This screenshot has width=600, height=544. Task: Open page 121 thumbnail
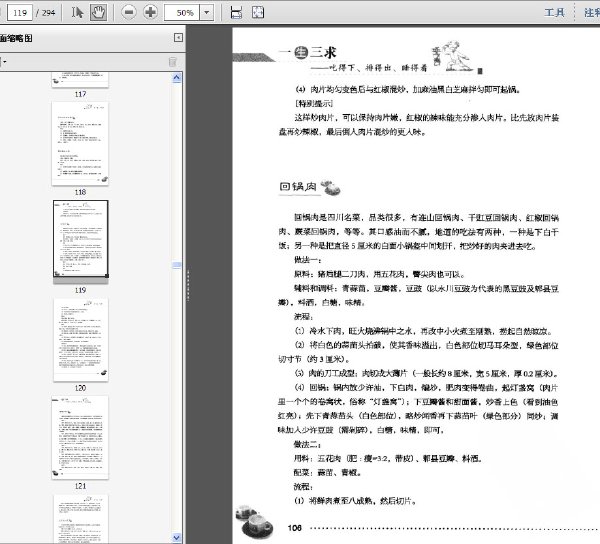pyautogui.click(x=80, y=437)
